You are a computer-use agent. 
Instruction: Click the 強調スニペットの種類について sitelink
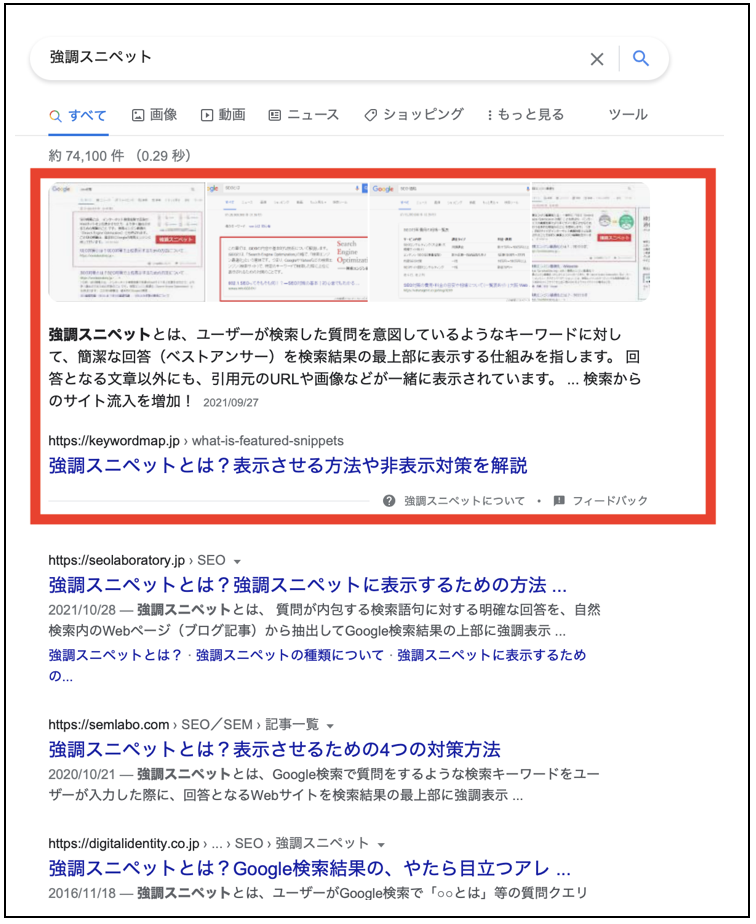click(290, 655)
